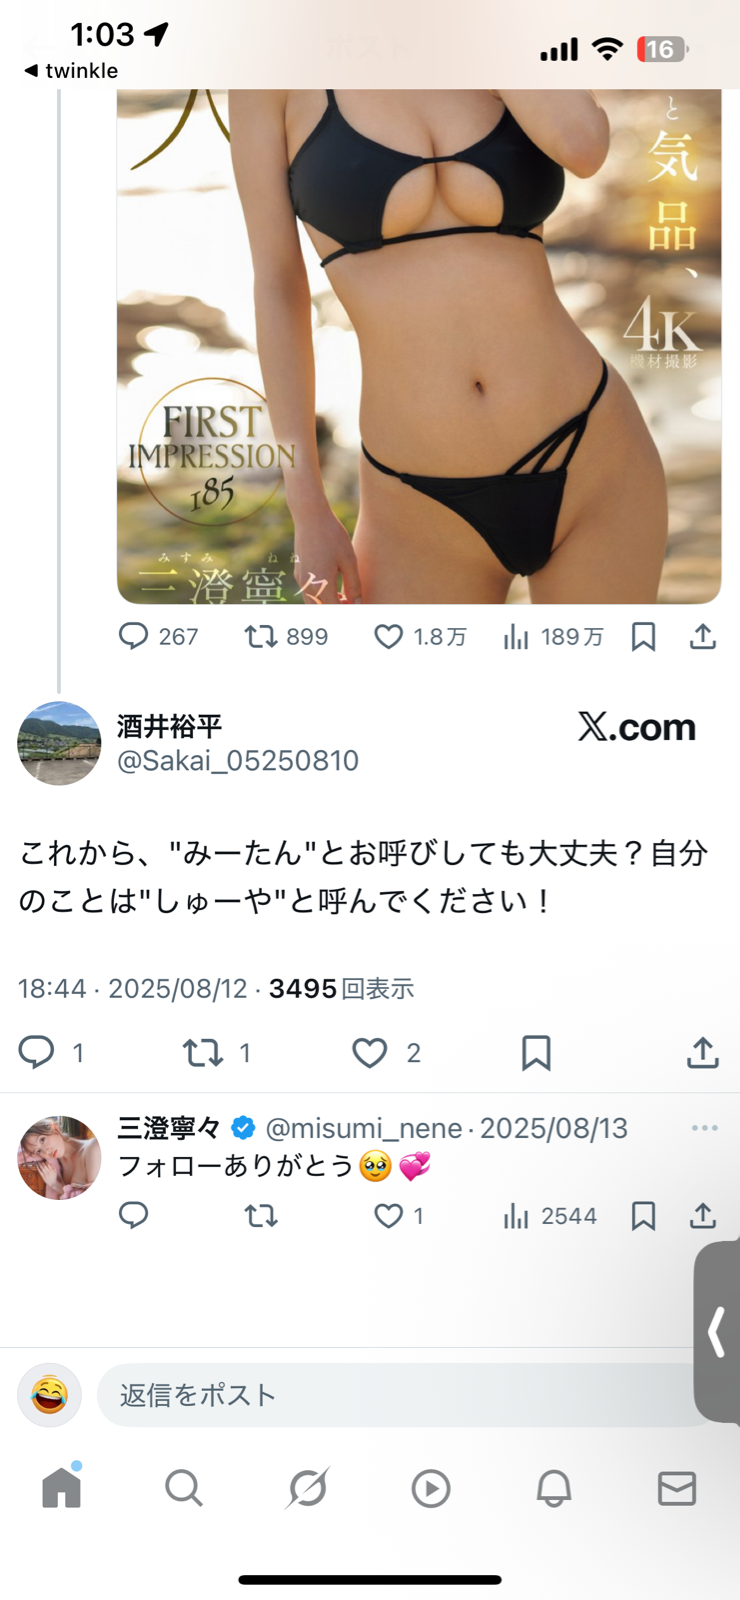
Task: Tap the reply post input field
Action: (400, 1395)
